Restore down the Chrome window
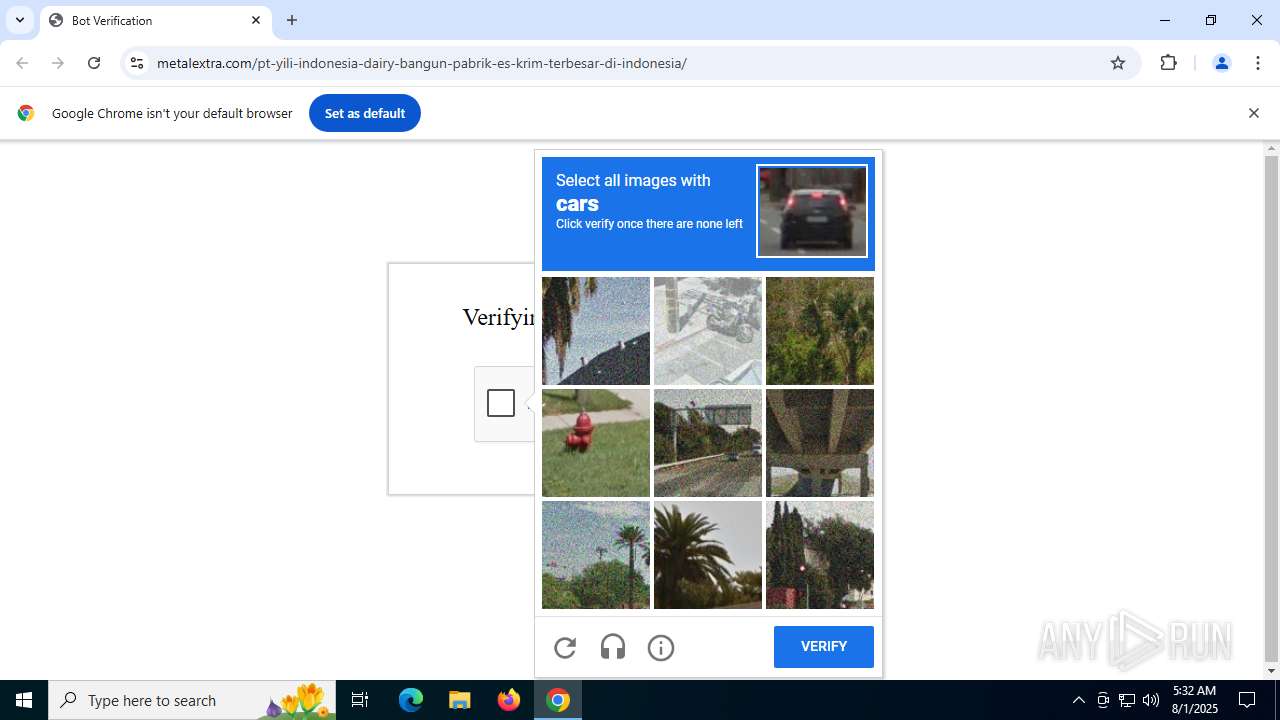The width and height of the screenshot is (1280, 720). 1211,20
